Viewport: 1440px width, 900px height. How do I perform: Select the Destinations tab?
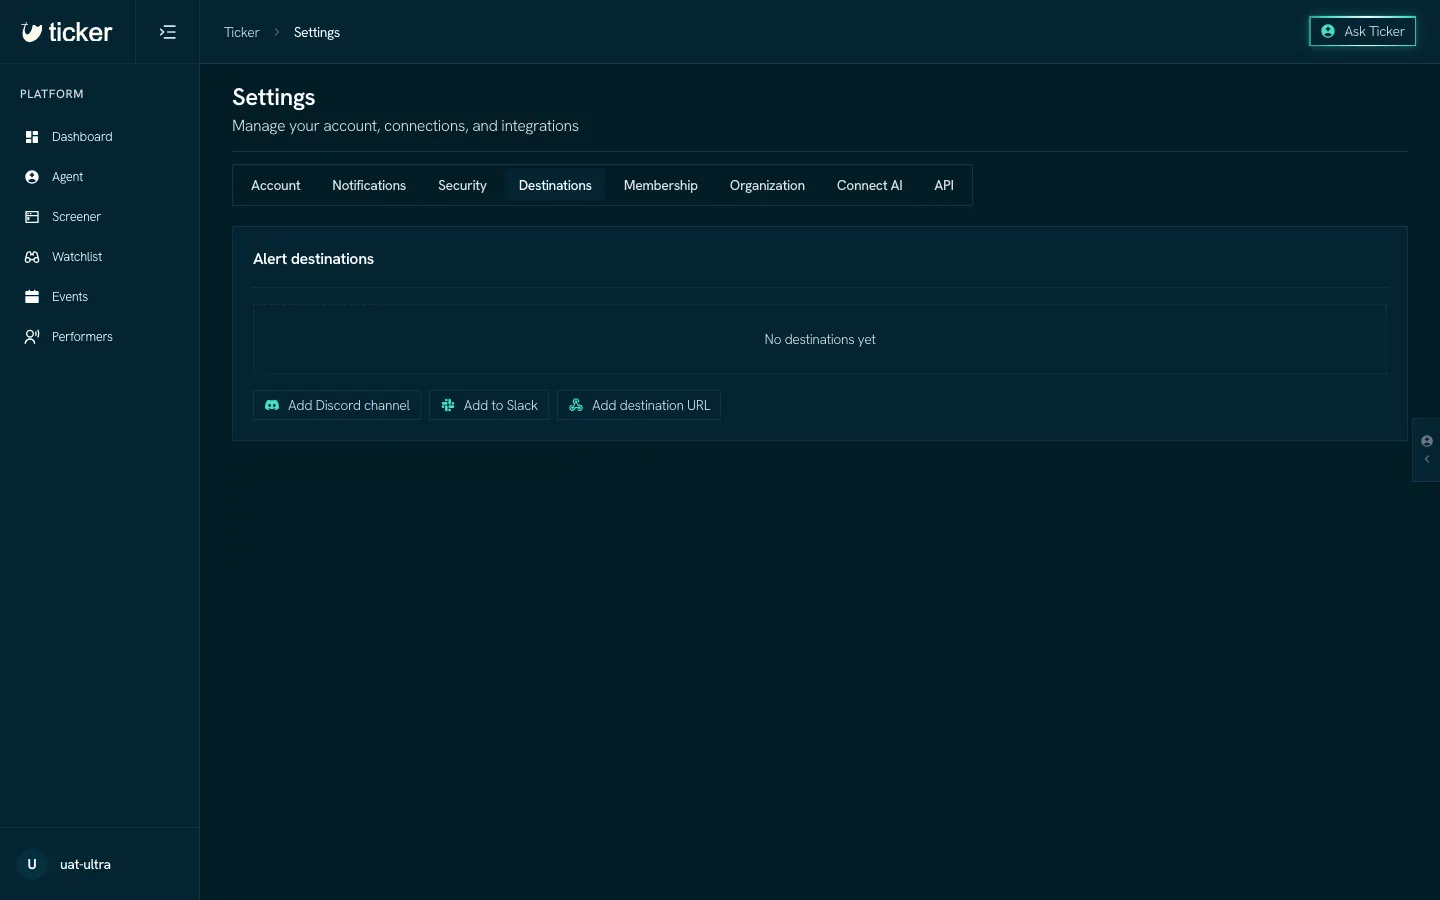pos(555,185)
